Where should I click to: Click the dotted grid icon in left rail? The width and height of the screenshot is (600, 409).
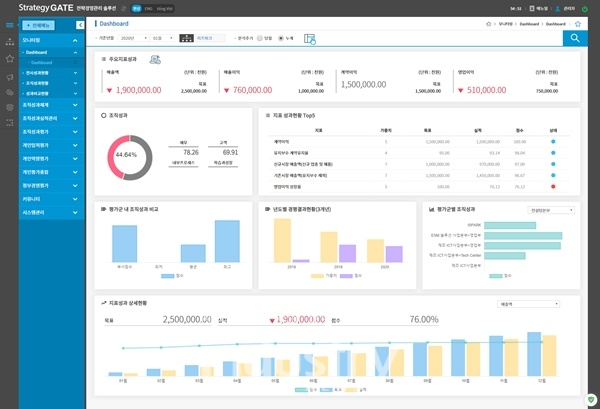(x=10, y=122)
